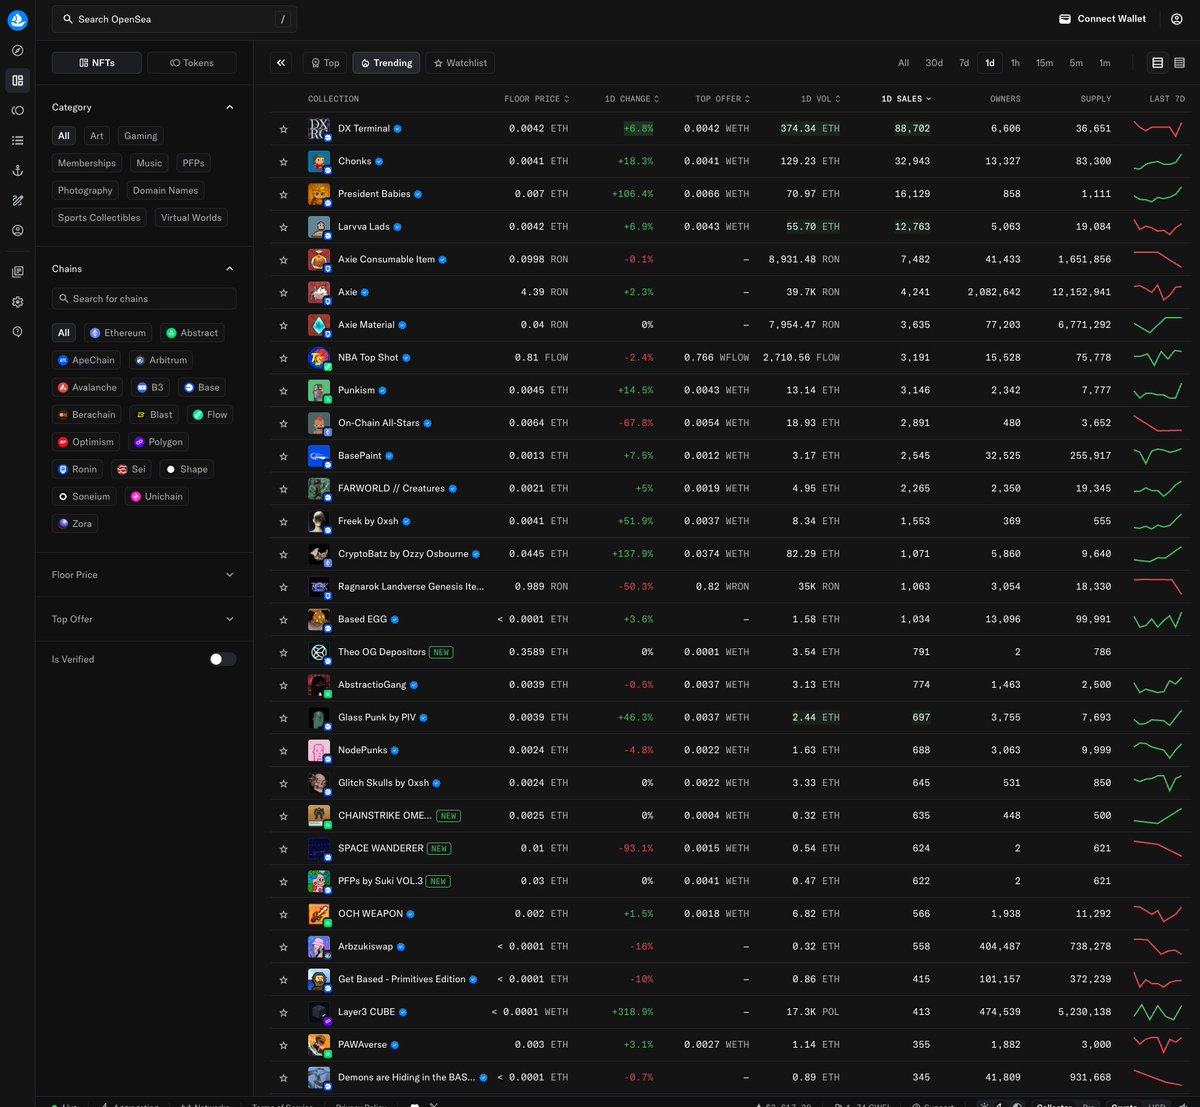Sort by the 1D Sales column header
Viewport: 1200px width, 1107px height.
pyautogui.click(x=906, y=99)
